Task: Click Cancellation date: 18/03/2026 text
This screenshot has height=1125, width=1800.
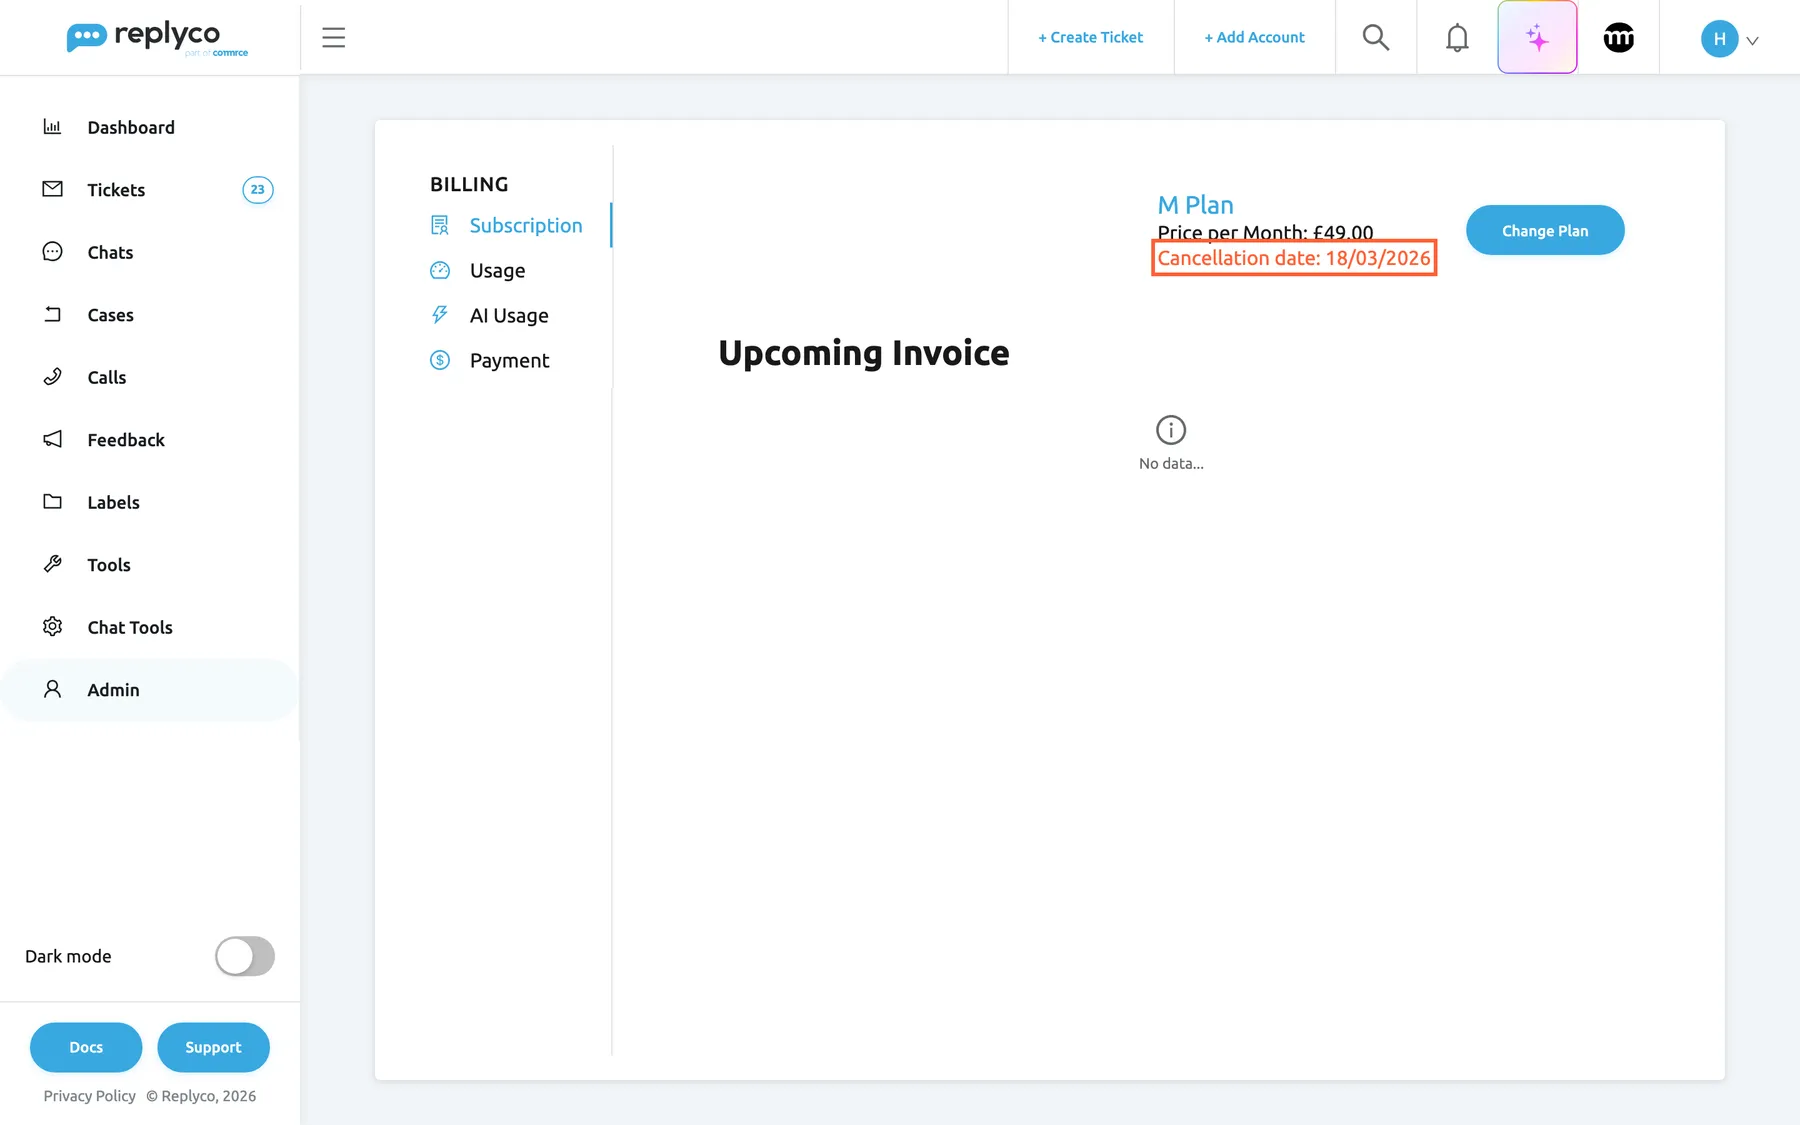Action: (x=1294, y=258)
